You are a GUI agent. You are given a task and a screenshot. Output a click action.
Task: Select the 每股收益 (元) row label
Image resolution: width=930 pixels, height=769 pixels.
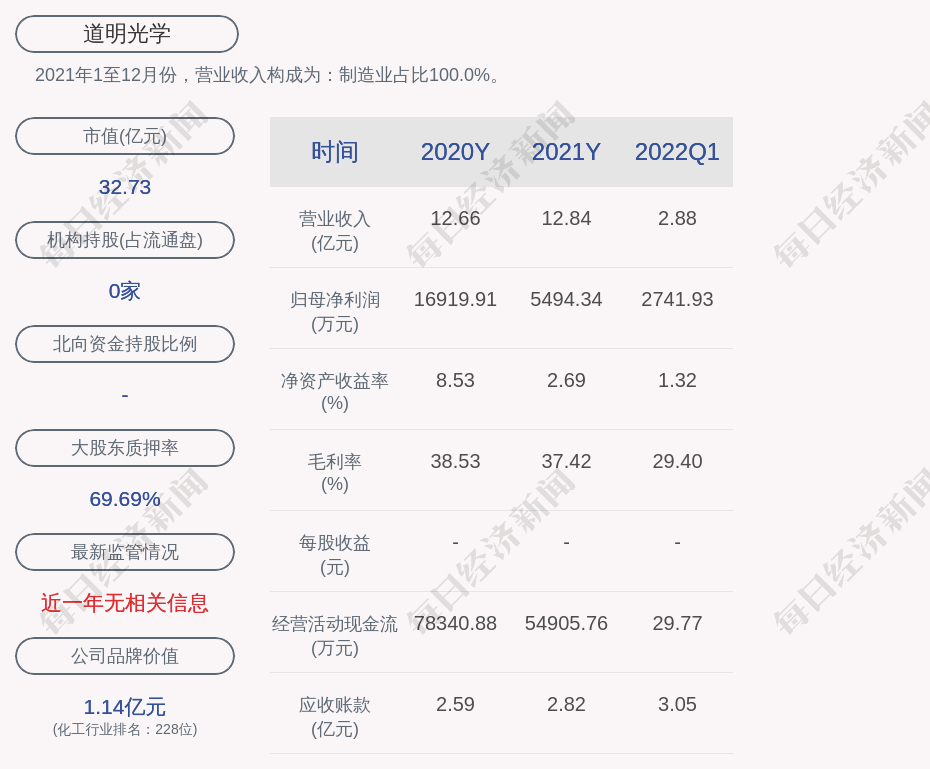click(335, 555)
